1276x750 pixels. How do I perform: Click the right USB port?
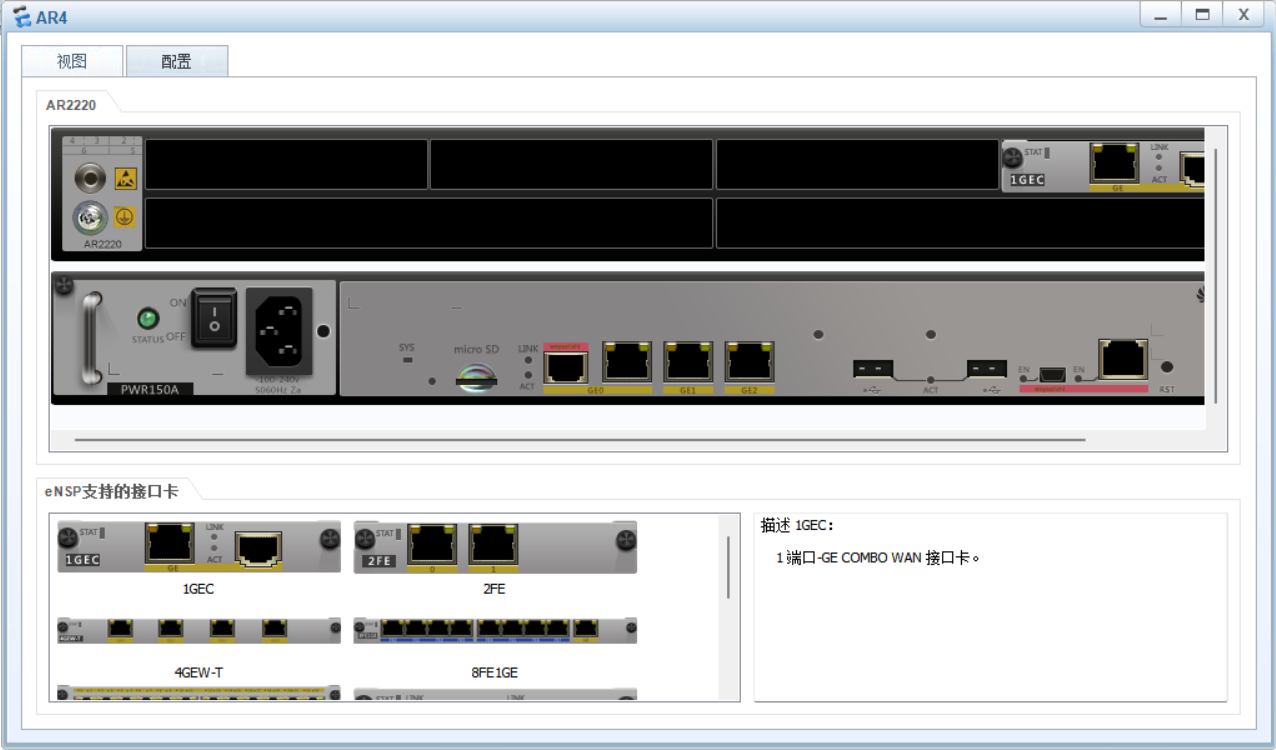click(x=987, y=368)
